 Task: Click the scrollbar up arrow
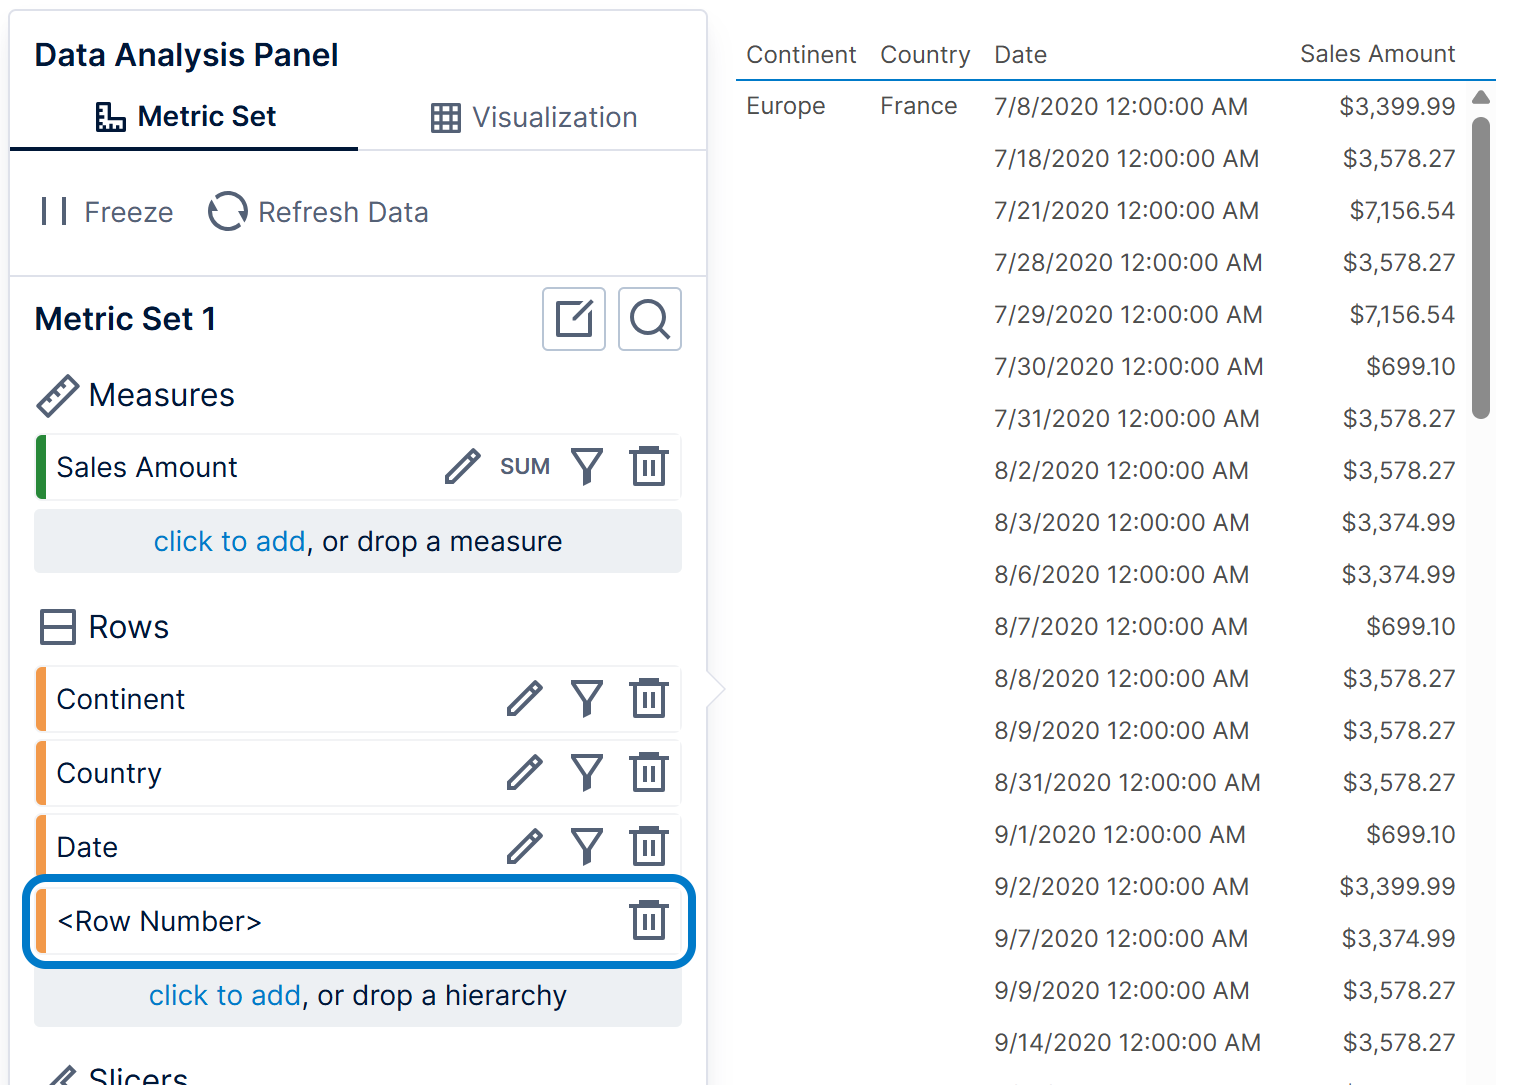tap(1481, 98)
